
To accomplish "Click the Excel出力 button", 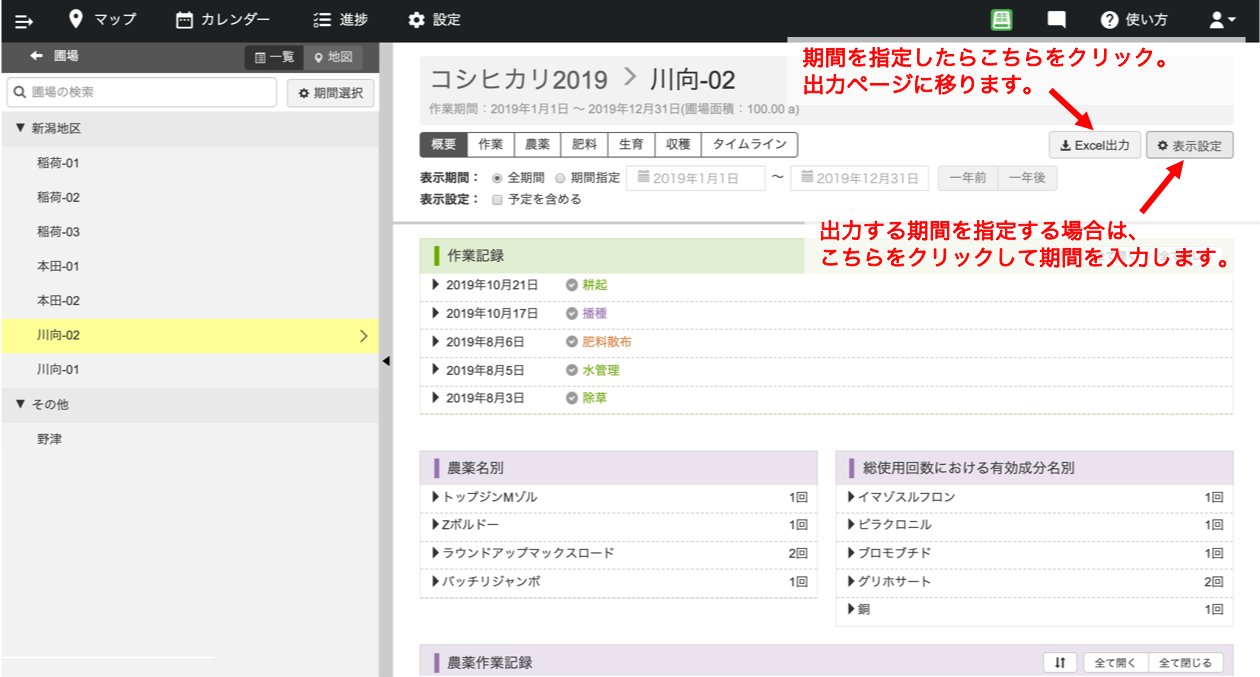I will click(1094, 146).
